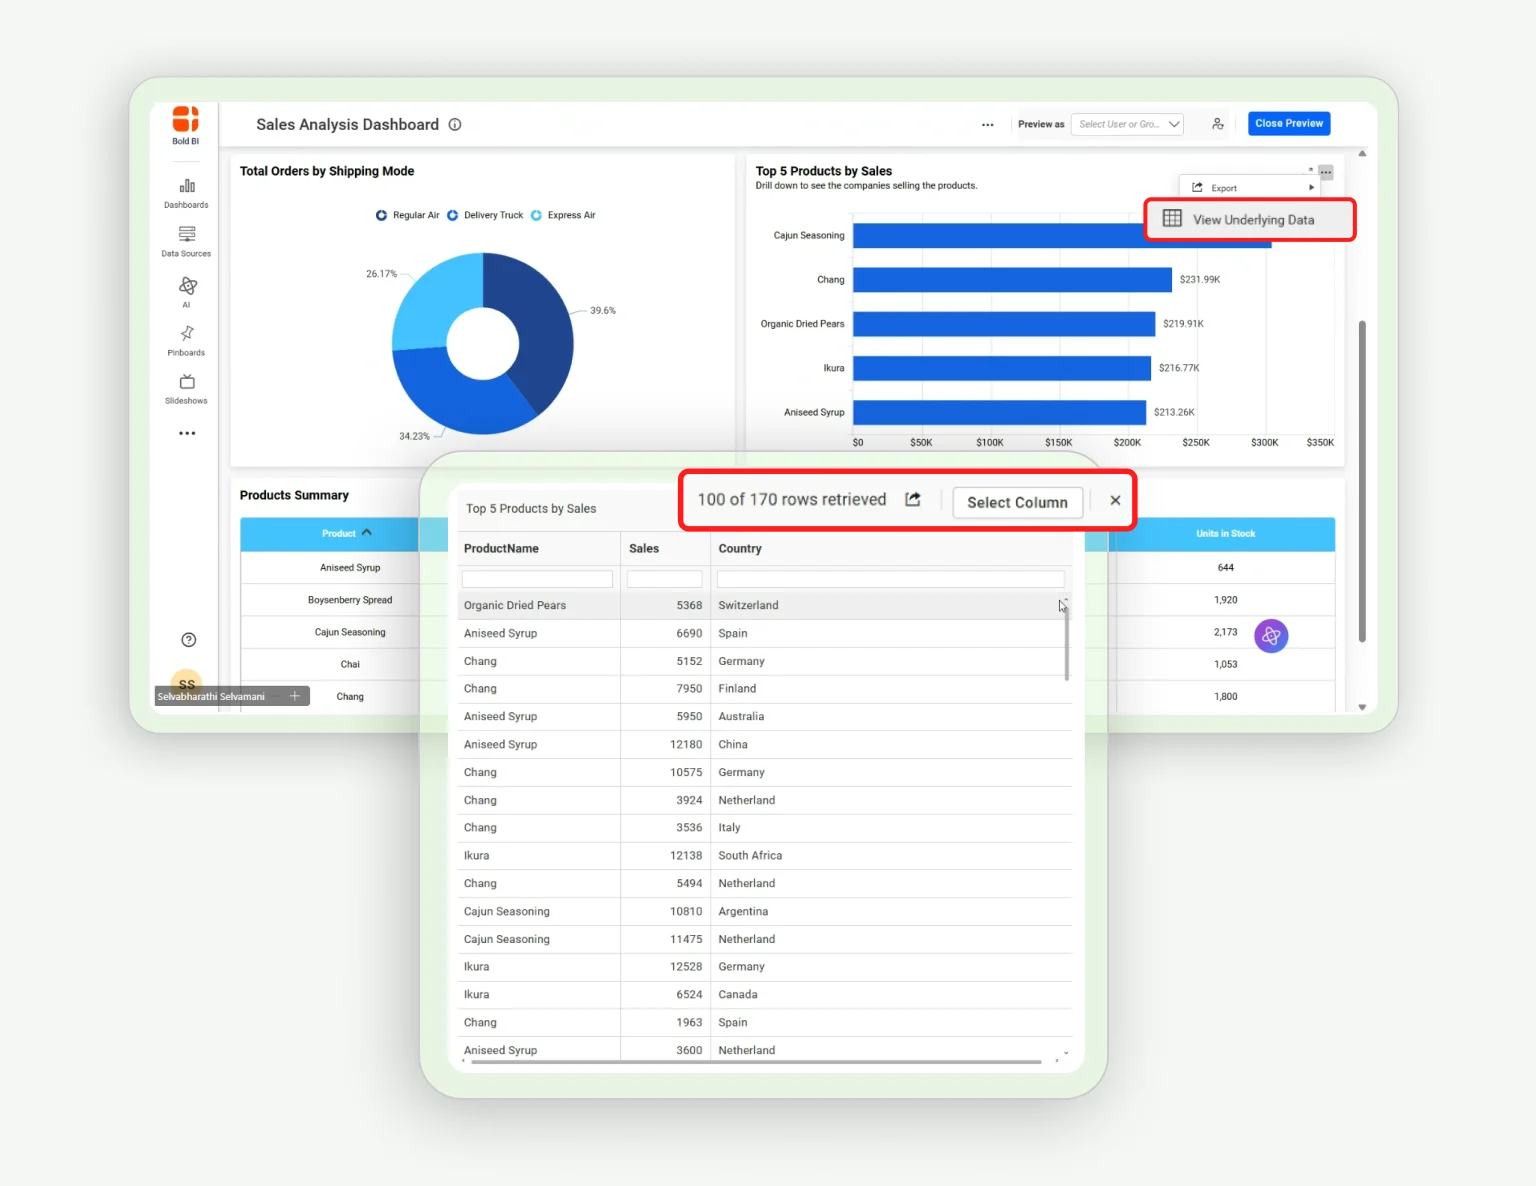The width and height of the screenshot is (1536, 1186).
Task: Open the Select User or Group dropdown
Action: pos(1127,124)
